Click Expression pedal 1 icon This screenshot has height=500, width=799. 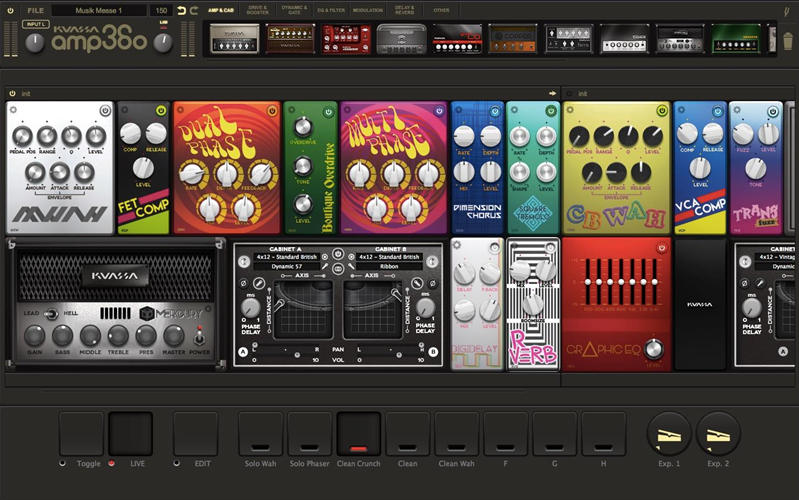pyautogui.click(x=669, y=434)
